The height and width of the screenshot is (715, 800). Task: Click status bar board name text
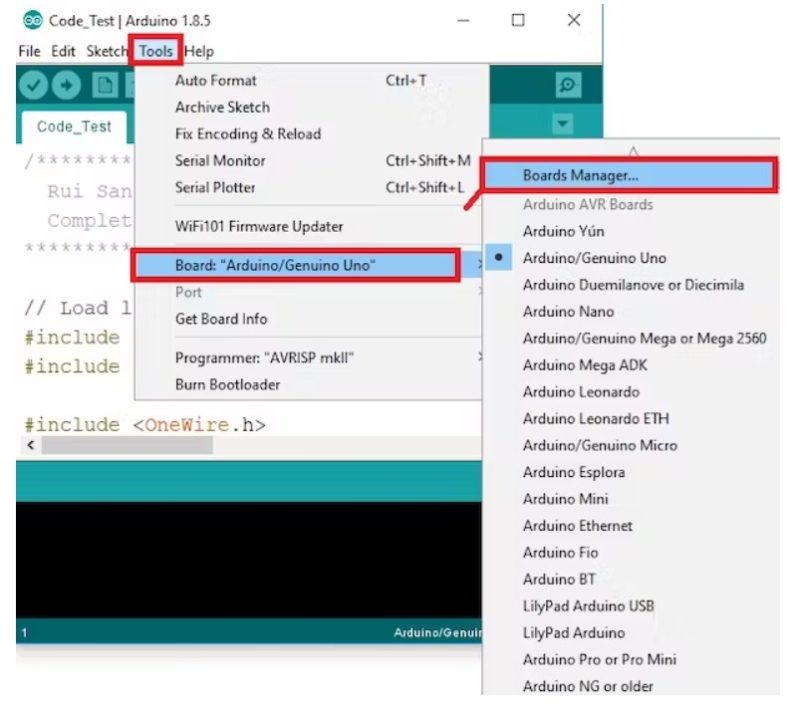pyautogui.click(x=437, y=633)
